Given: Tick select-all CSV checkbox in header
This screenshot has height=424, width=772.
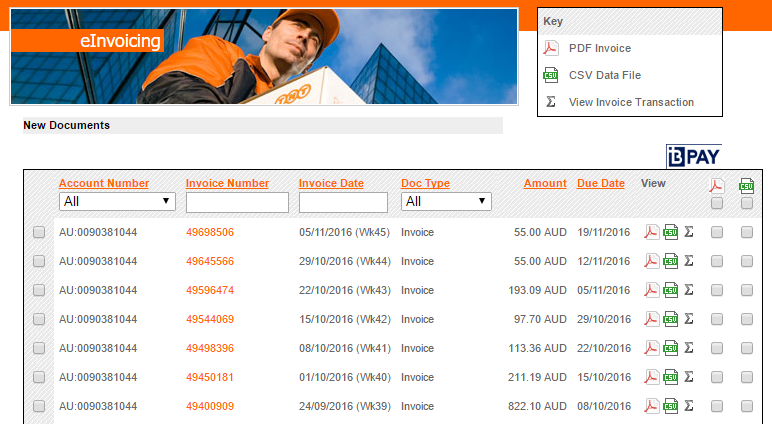Looking at the screenshot, I should (x=747, y=203).
